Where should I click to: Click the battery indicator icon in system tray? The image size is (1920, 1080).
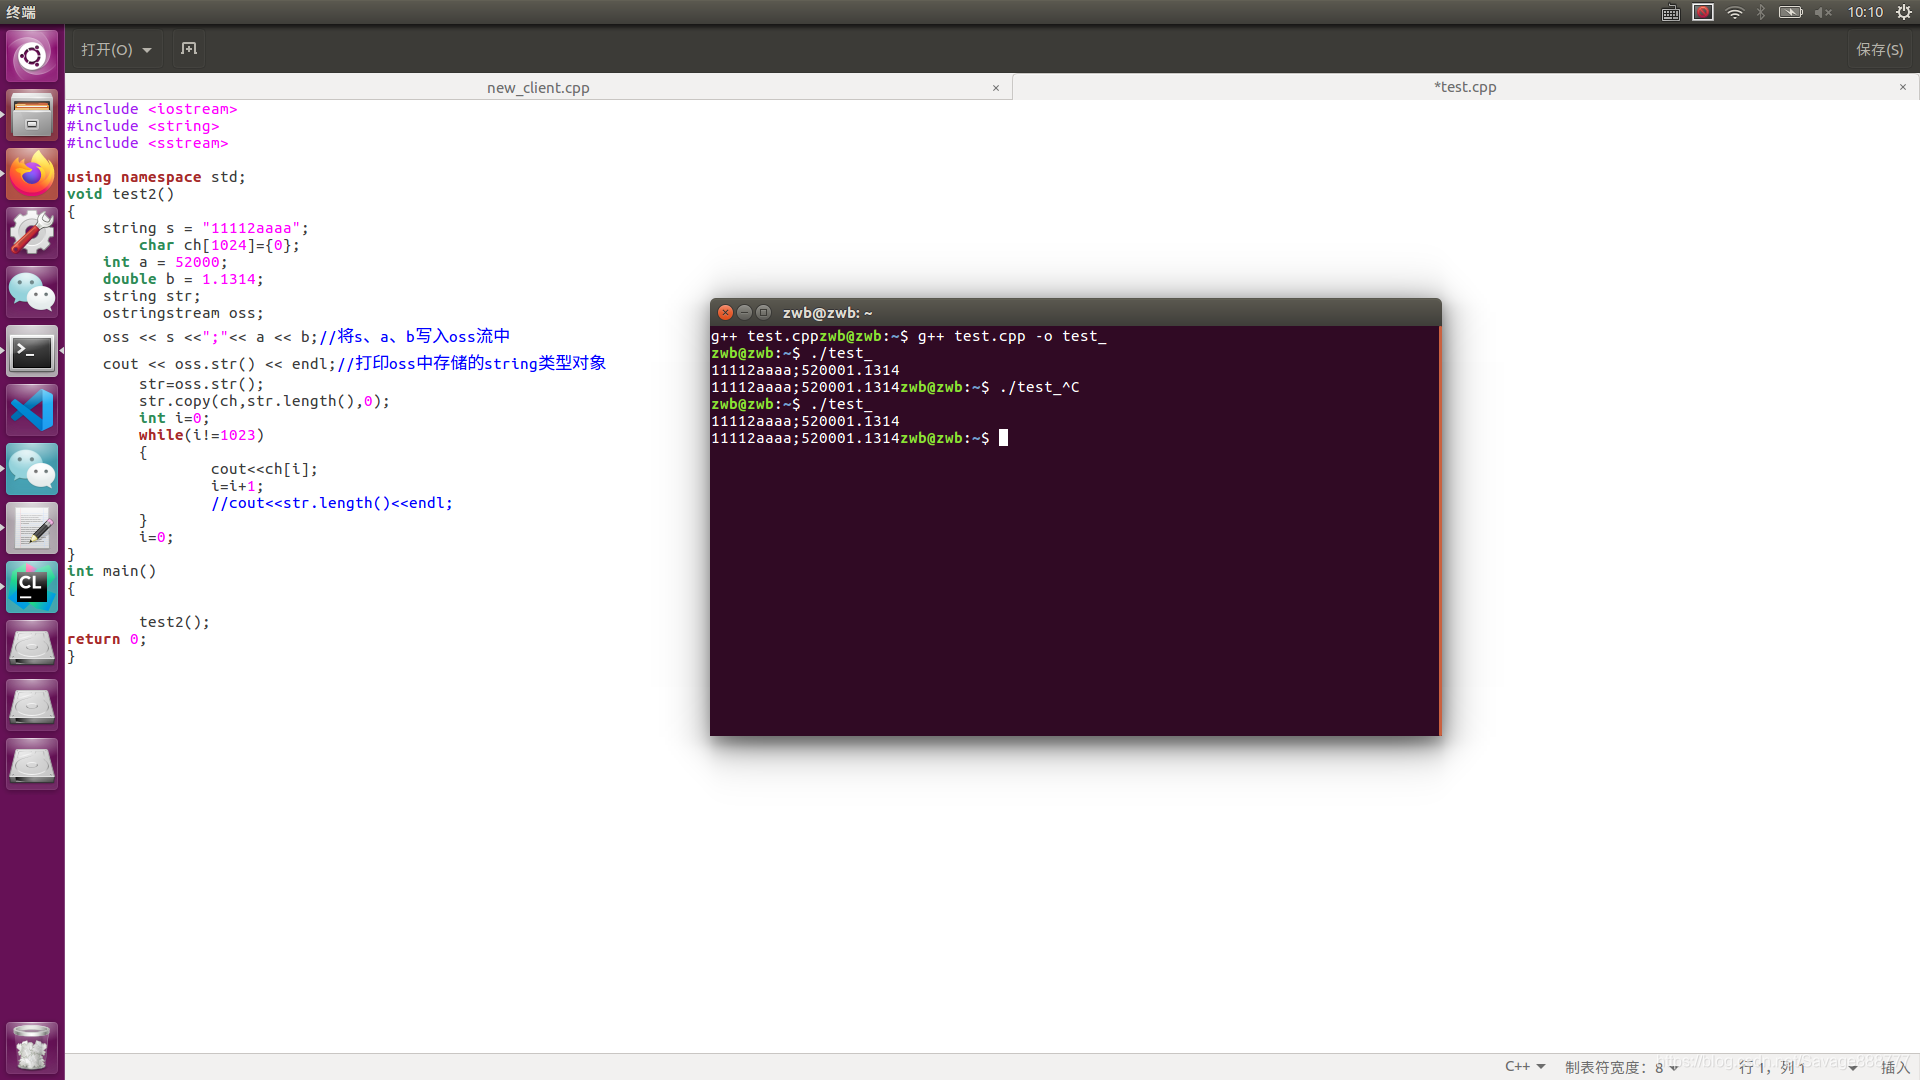click(1787, 13)
